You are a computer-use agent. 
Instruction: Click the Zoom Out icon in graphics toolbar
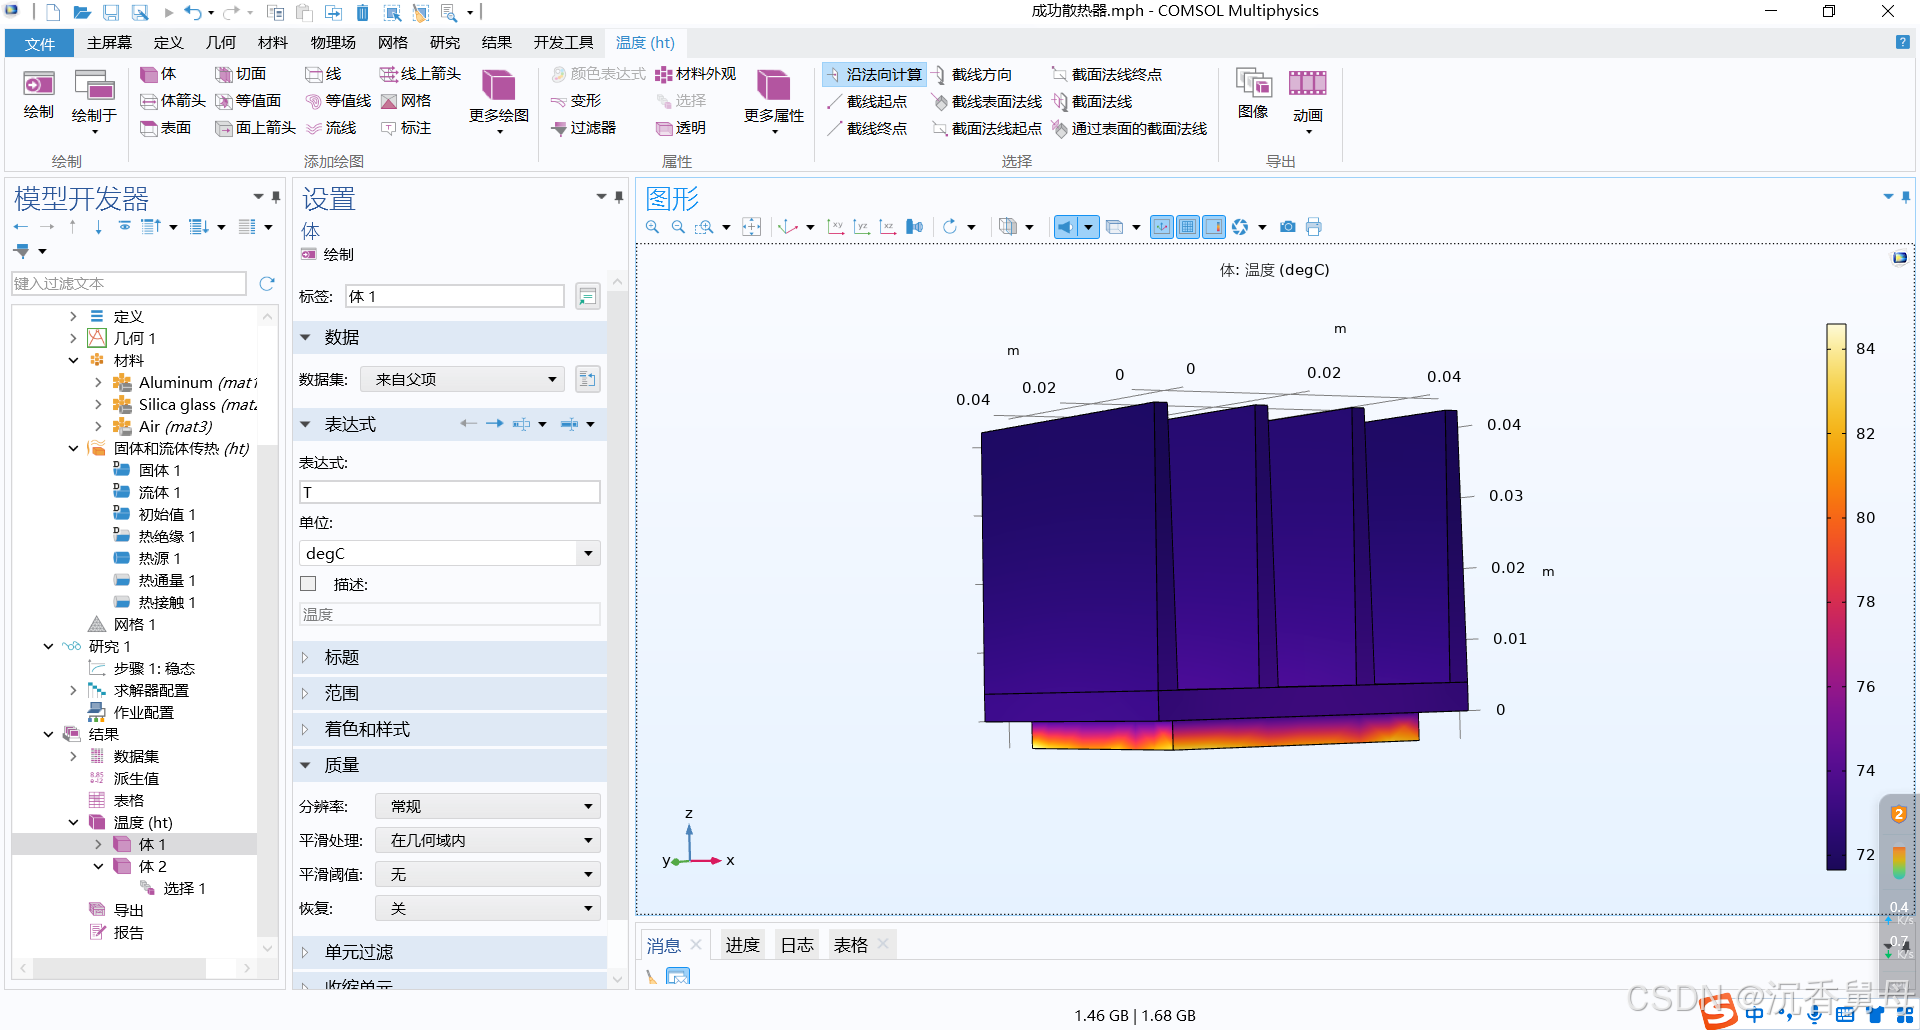[x=678, y=227]
